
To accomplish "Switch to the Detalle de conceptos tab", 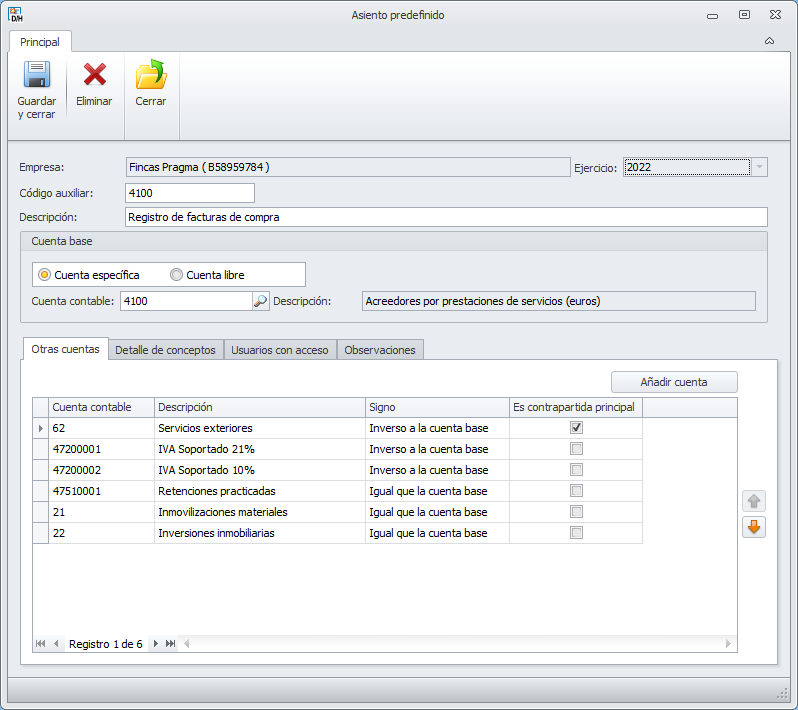I will pos(165,350).
